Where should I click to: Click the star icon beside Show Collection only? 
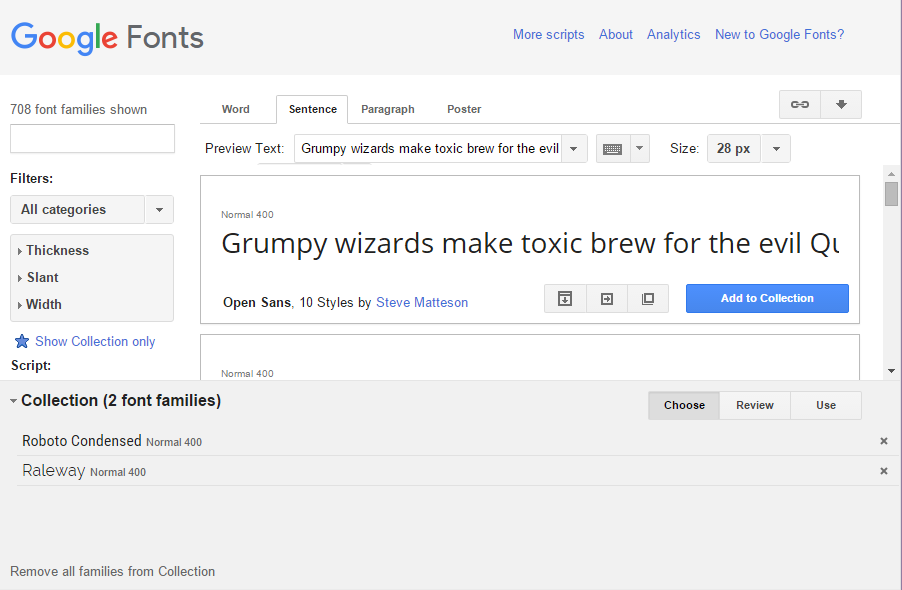22,341
